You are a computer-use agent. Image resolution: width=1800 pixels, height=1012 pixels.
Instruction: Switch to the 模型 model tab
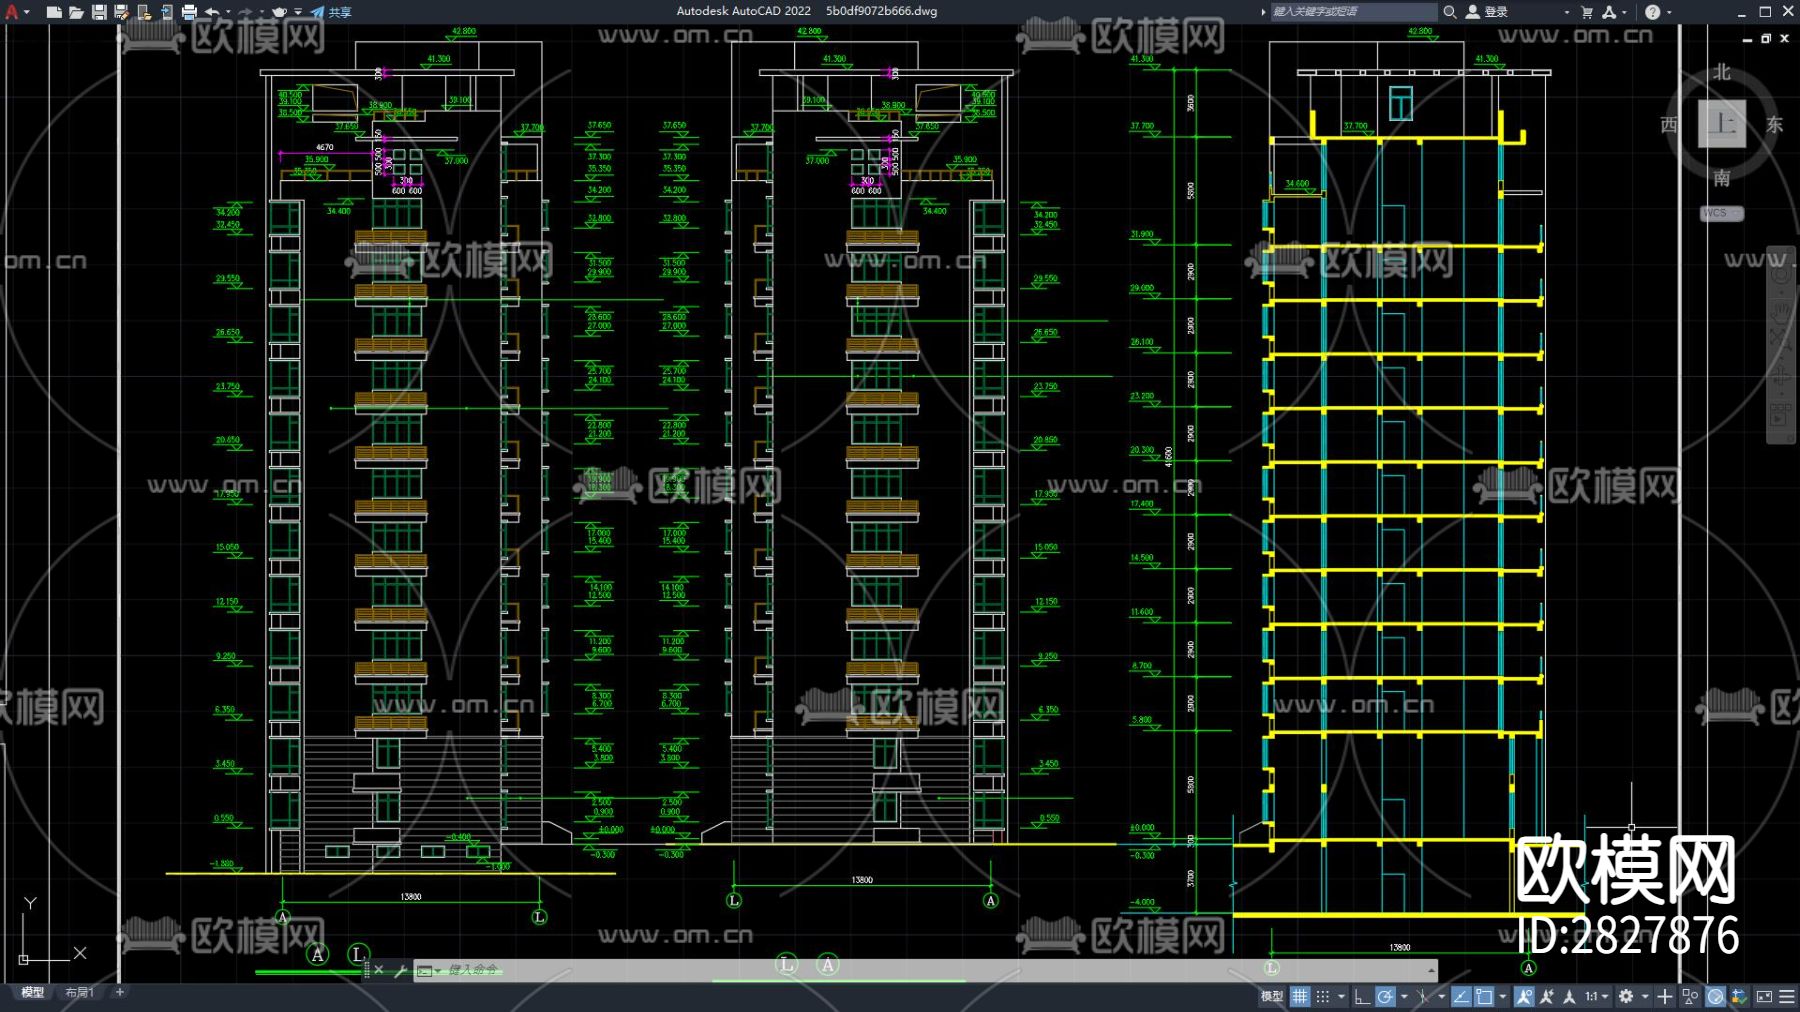tap(33, 992)
